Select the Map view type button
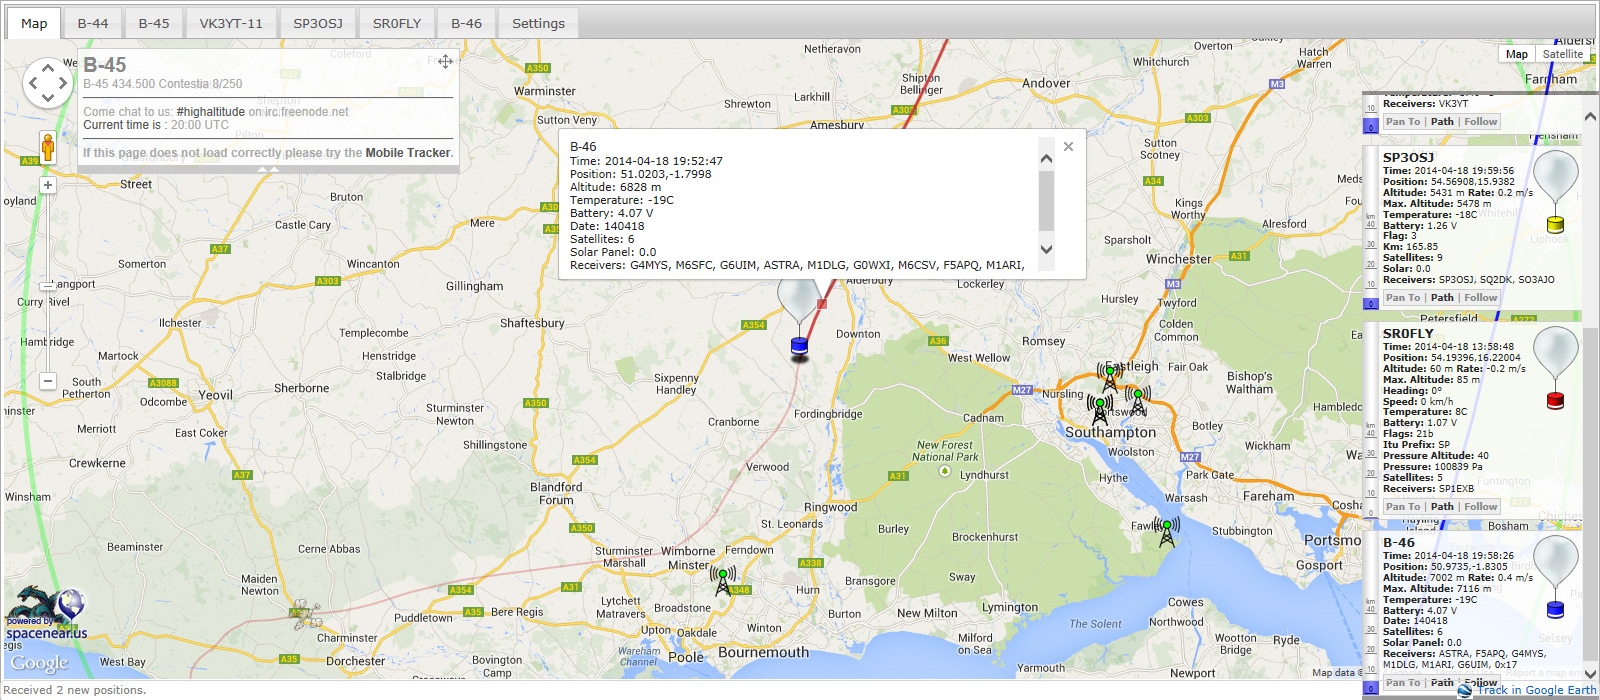This screenshot has width=1600, height=700. click(x=1517, y=54)
